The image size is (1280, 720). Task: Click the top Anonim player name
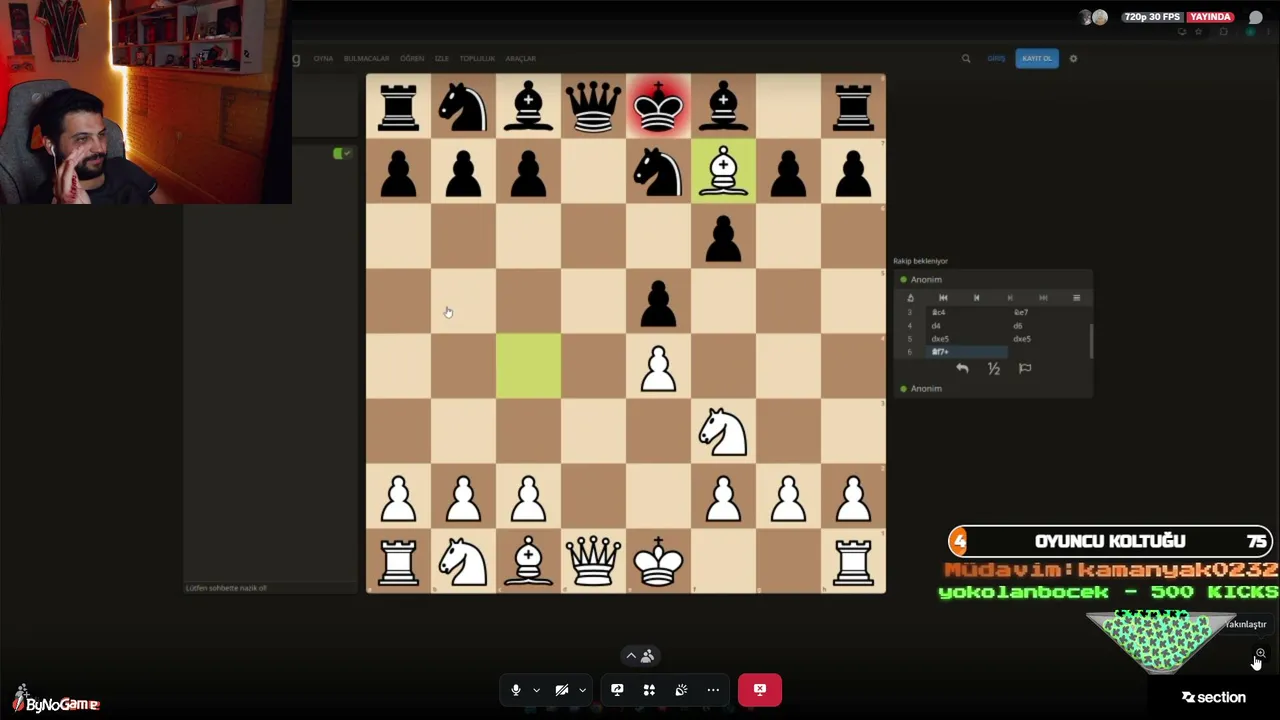pos(926,280)
